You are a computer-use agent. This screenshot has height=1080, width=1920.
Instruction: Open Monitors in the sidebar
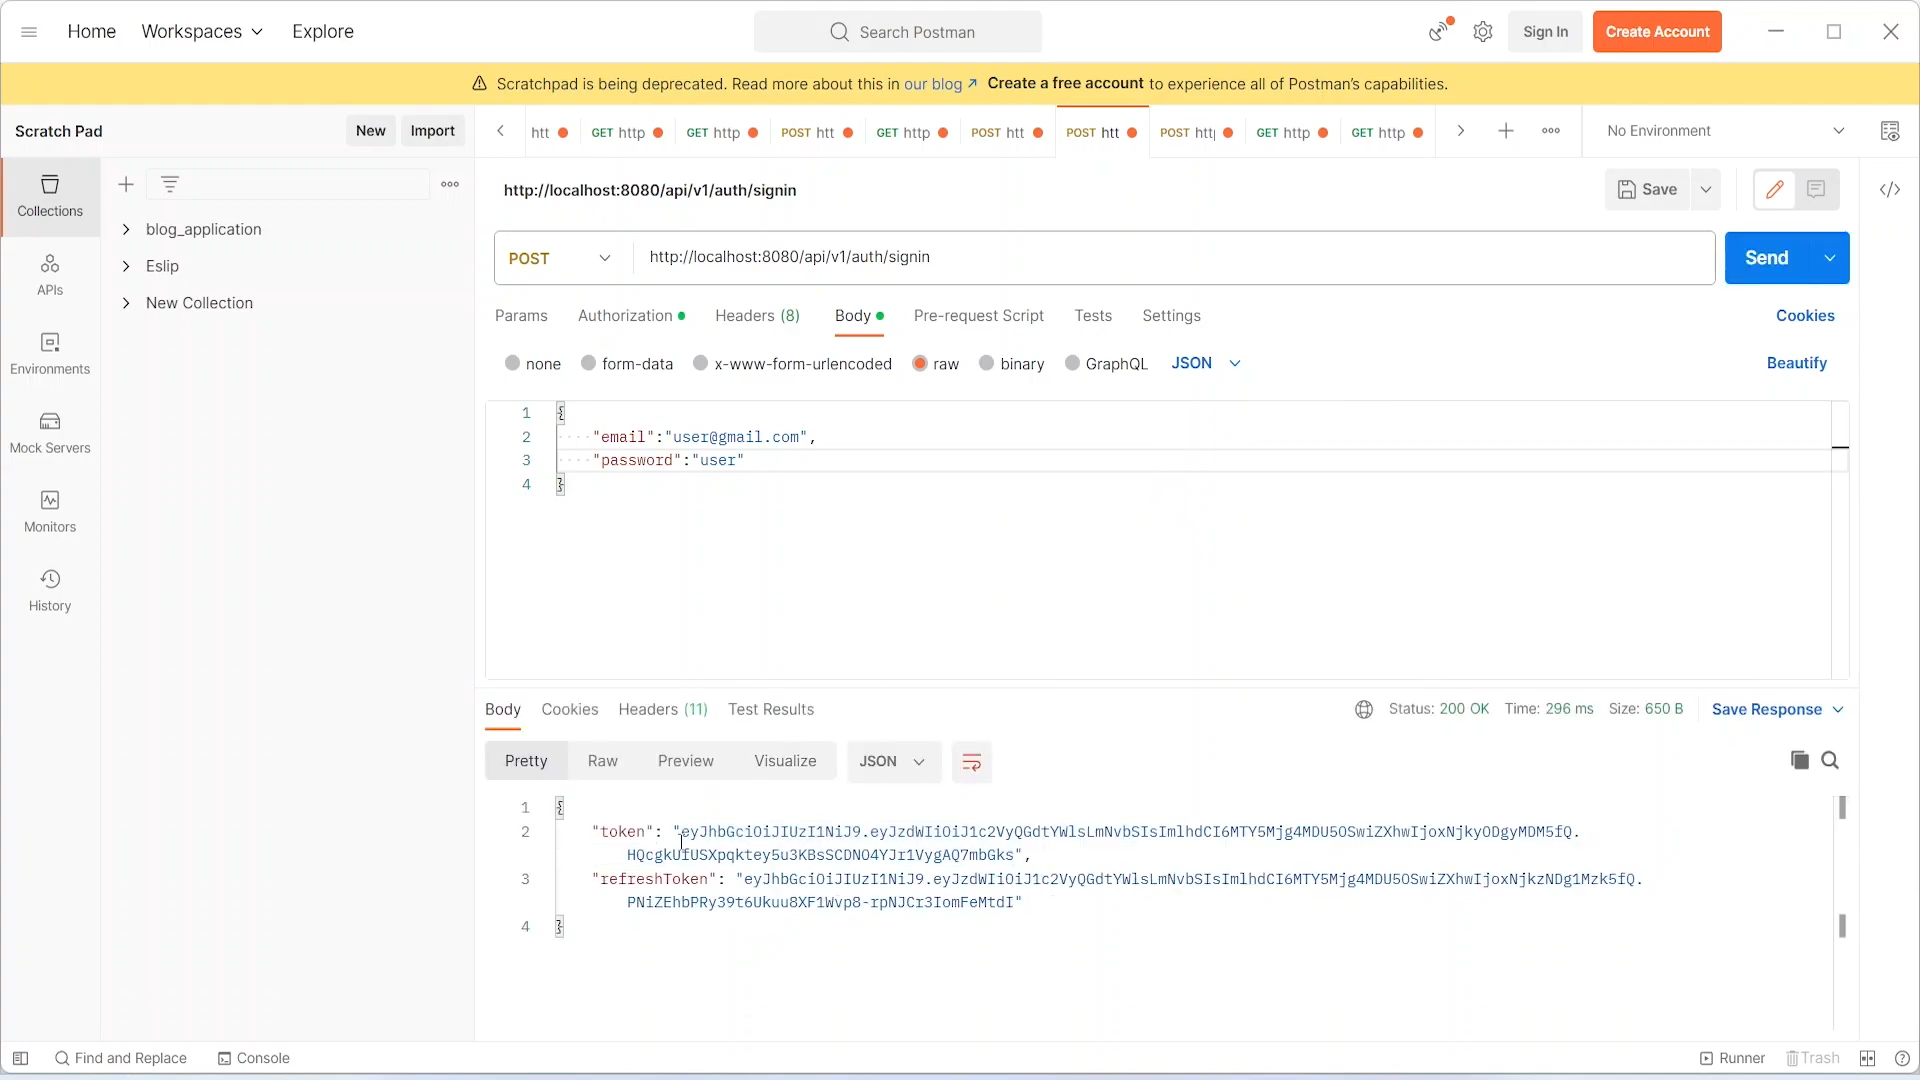coord(50,512)
